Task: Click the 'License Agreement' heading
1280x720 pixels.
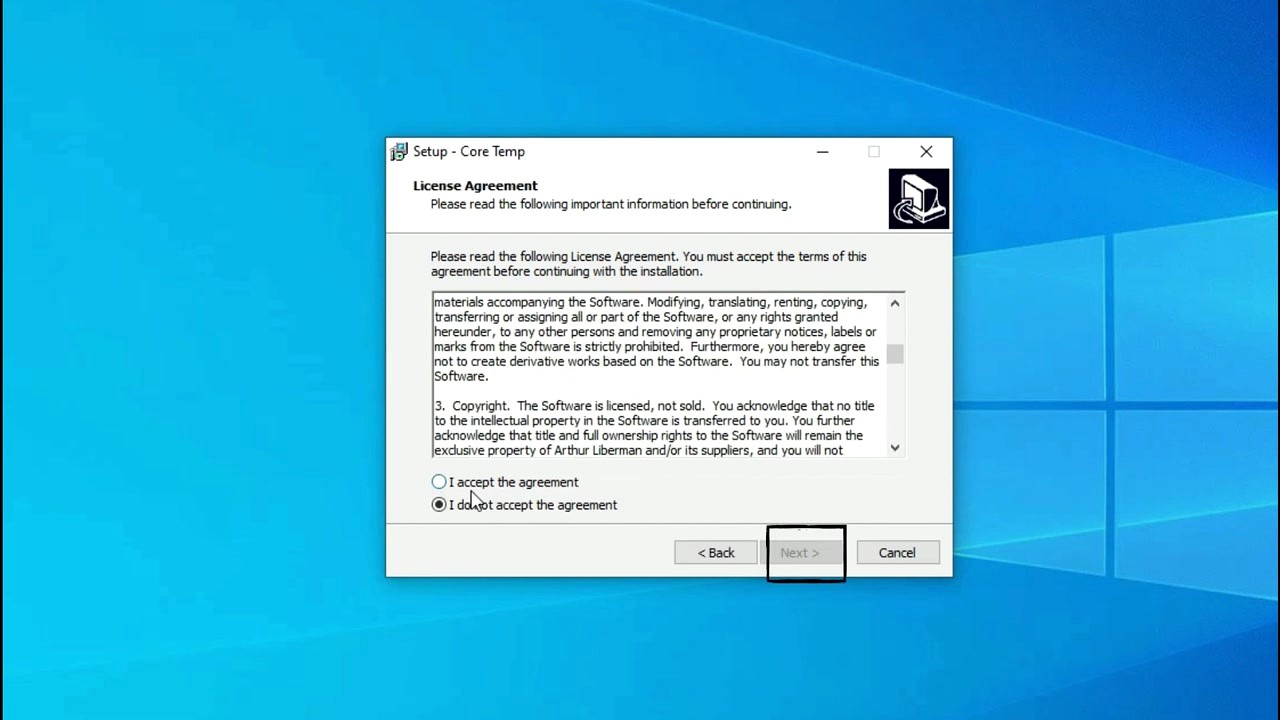Action: [475, 185]
